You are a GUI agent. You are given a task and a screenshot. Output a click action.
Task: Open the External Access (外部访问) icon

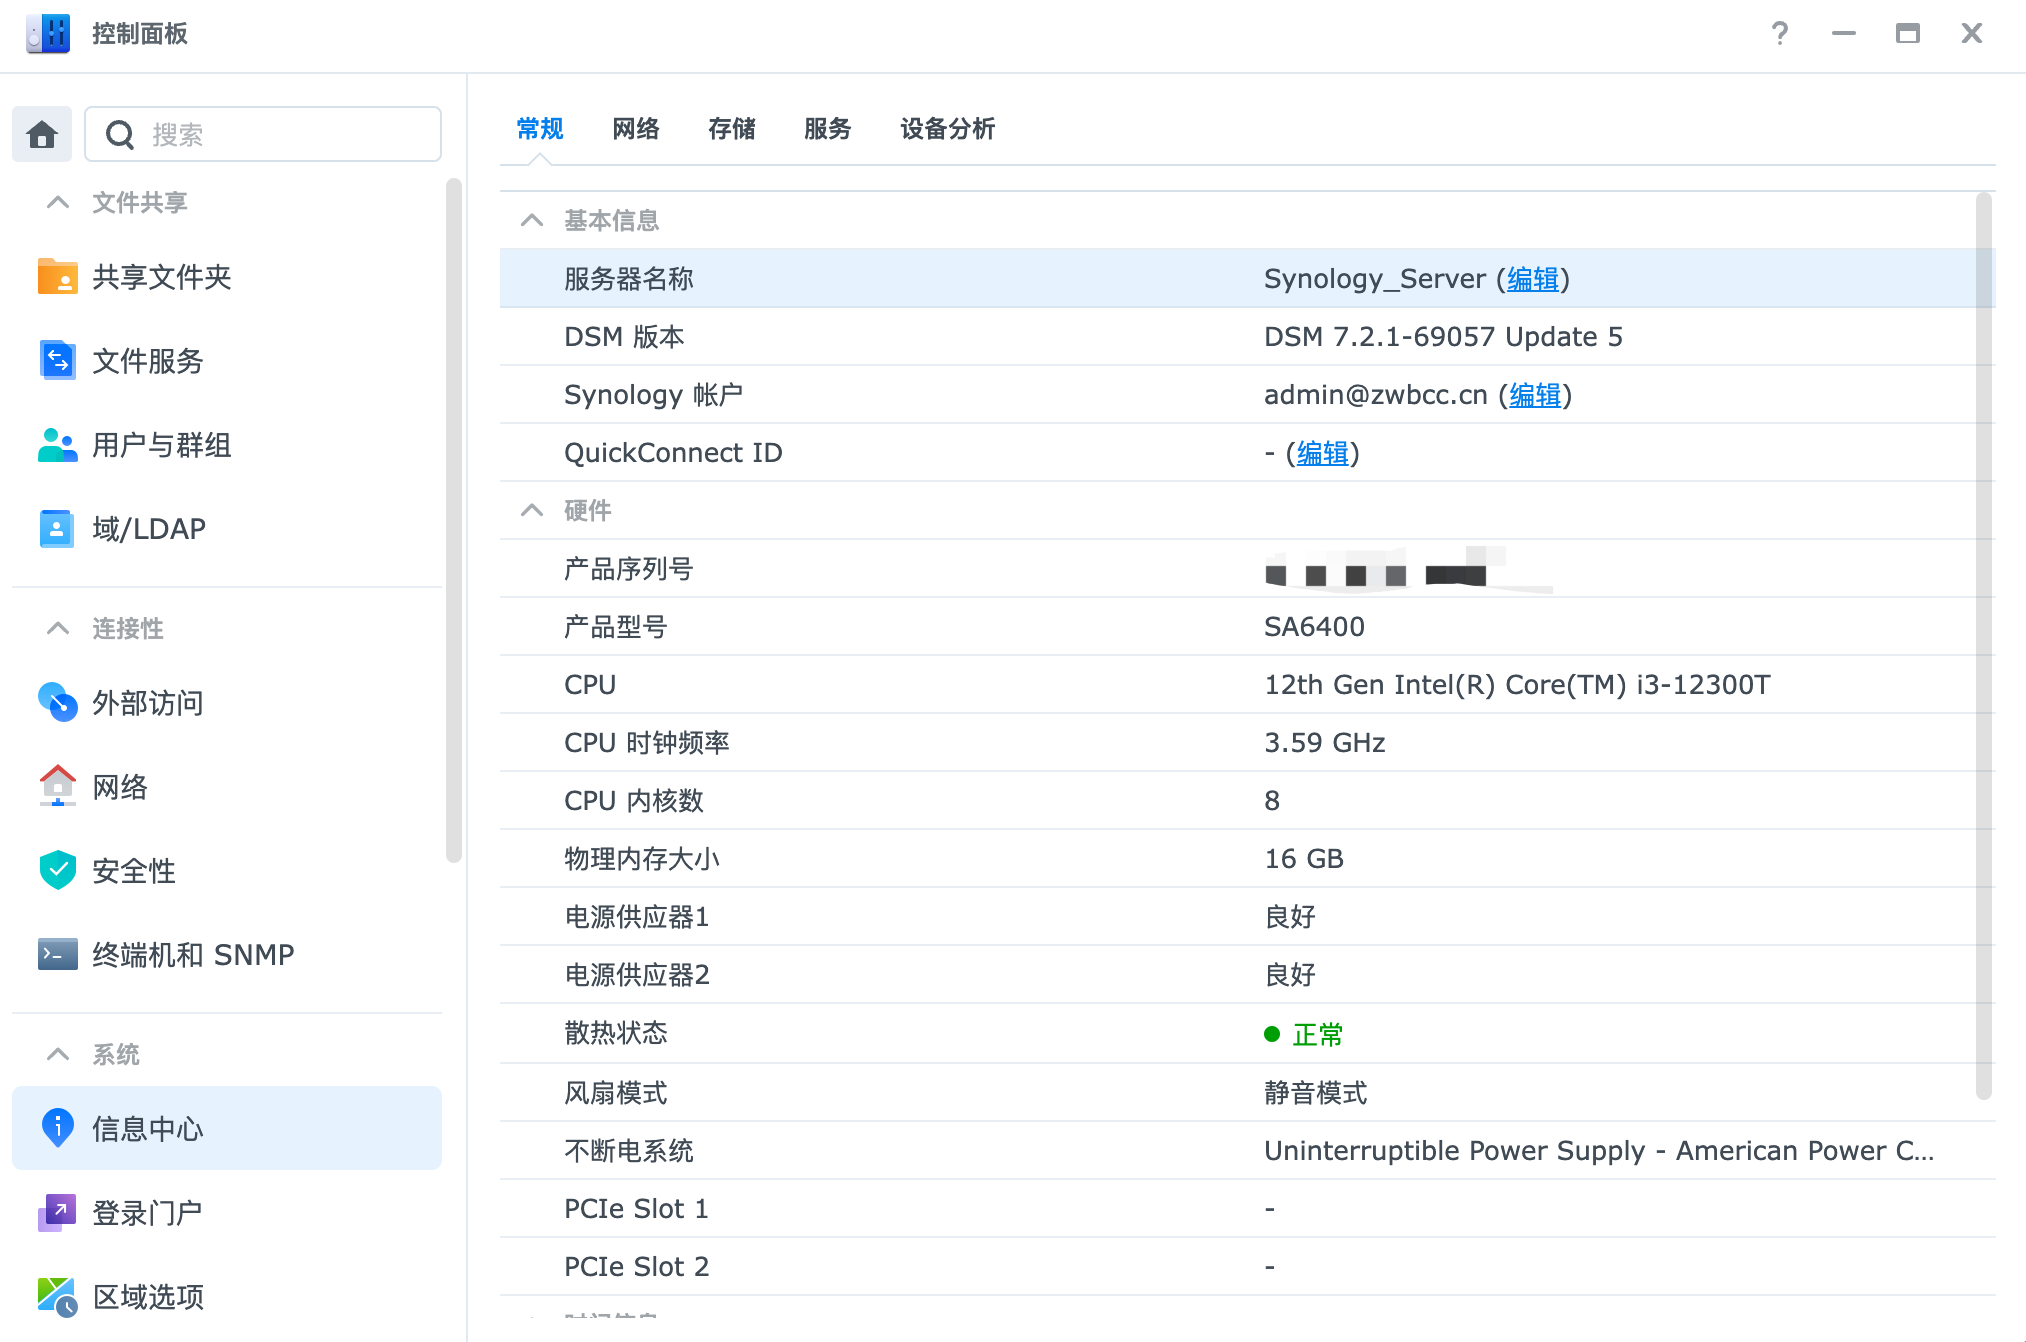(58, 702)
